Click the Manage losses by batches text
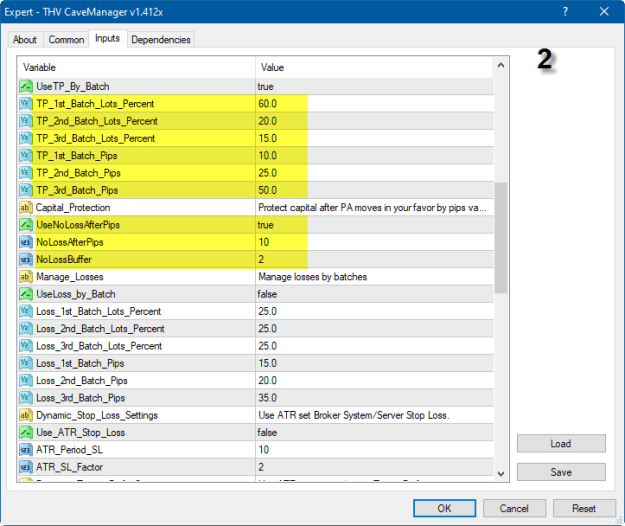Viewport: 625px width, 526px height. point(312,277)
